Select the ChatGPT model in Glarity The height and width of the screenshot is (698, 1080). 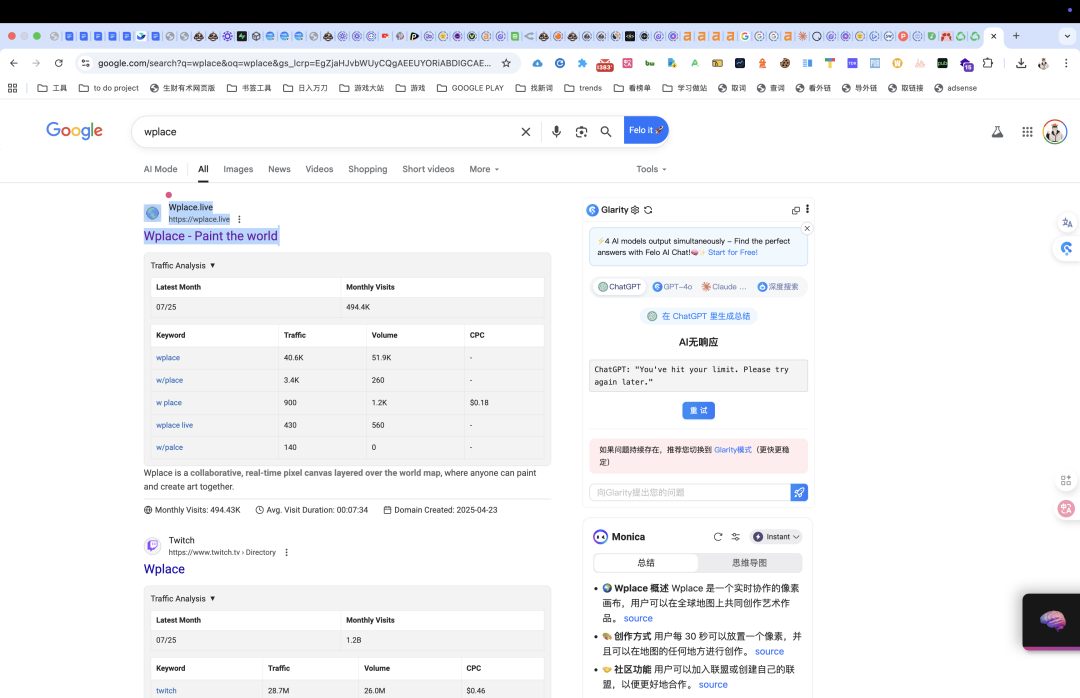pos(619,287)
